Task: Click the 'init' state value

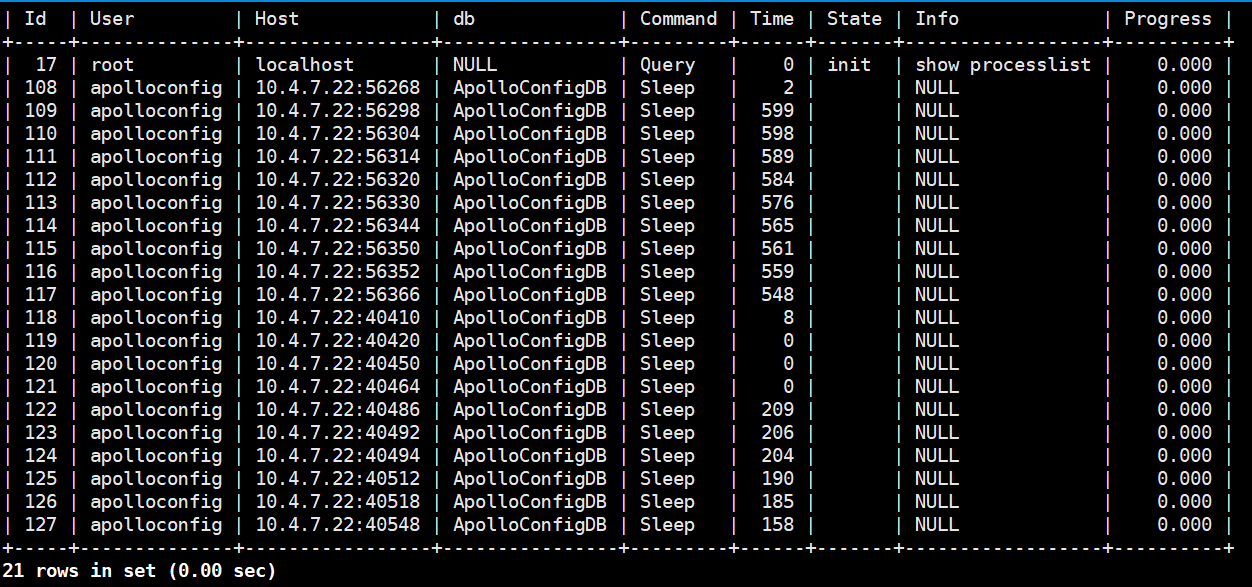Action: (x=849, y=65)
